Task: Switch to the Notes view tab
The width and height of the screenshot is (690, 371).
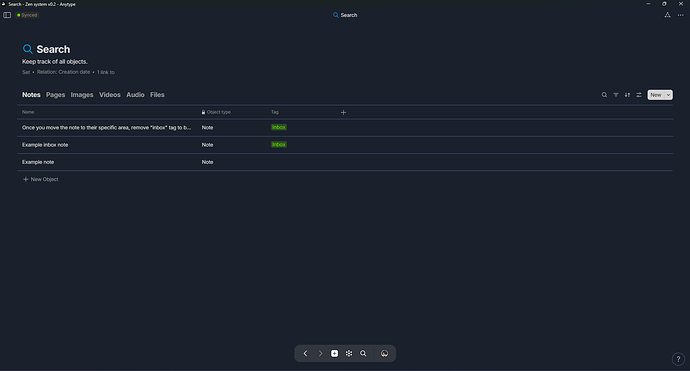Action: pyautogui.click(x=31, y=95)
